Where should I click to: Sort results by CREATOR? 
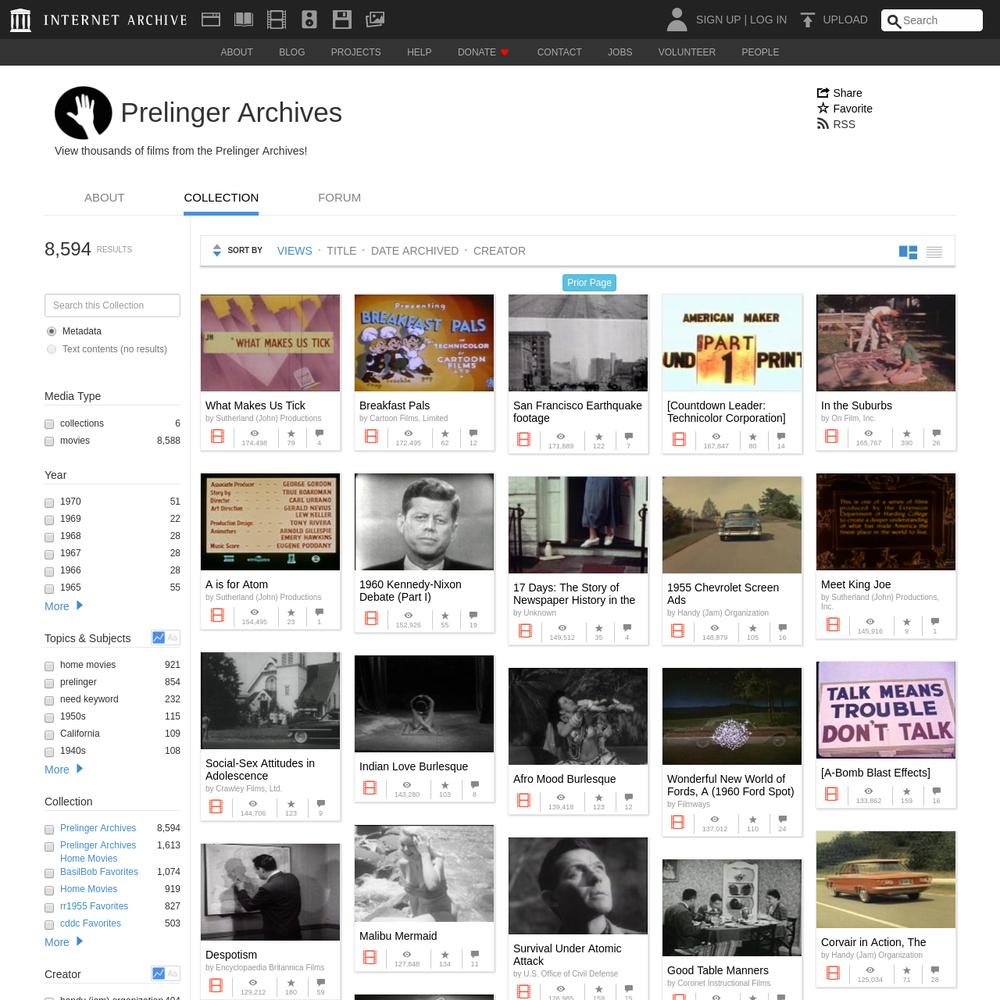click(x=499, y=251)
